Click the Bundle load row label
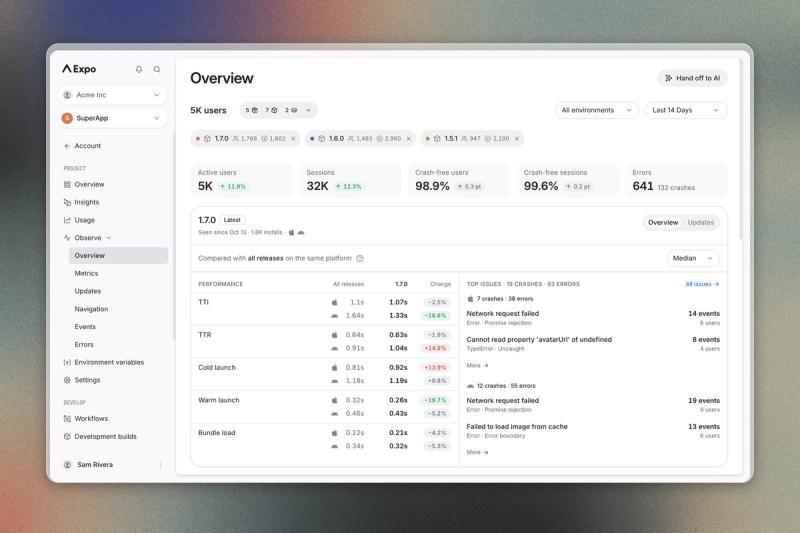800x533 pixels. pyautogui.click(x=217, y=433)
